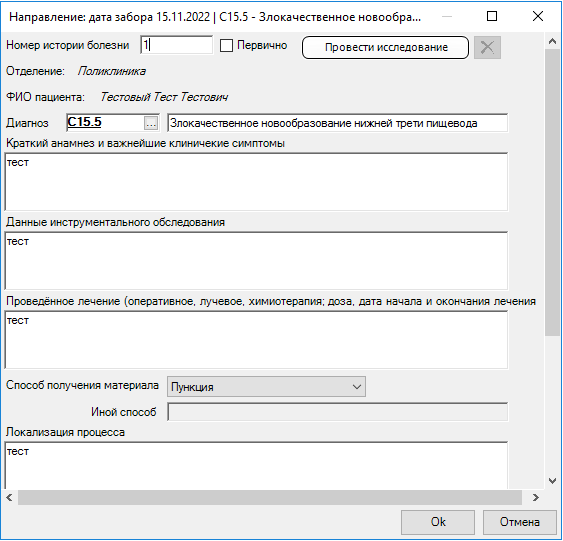Screen dimensions: 563x541
Task: Toggle the Первично checkbox
Action: coord(226,46)
